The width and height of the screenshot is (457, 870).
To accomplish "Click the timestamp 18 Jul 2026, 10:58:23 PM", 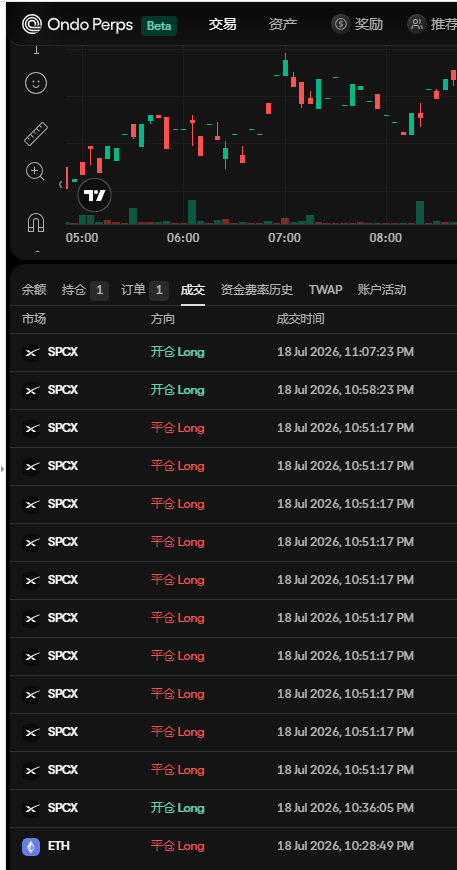I will pos(346,390).
